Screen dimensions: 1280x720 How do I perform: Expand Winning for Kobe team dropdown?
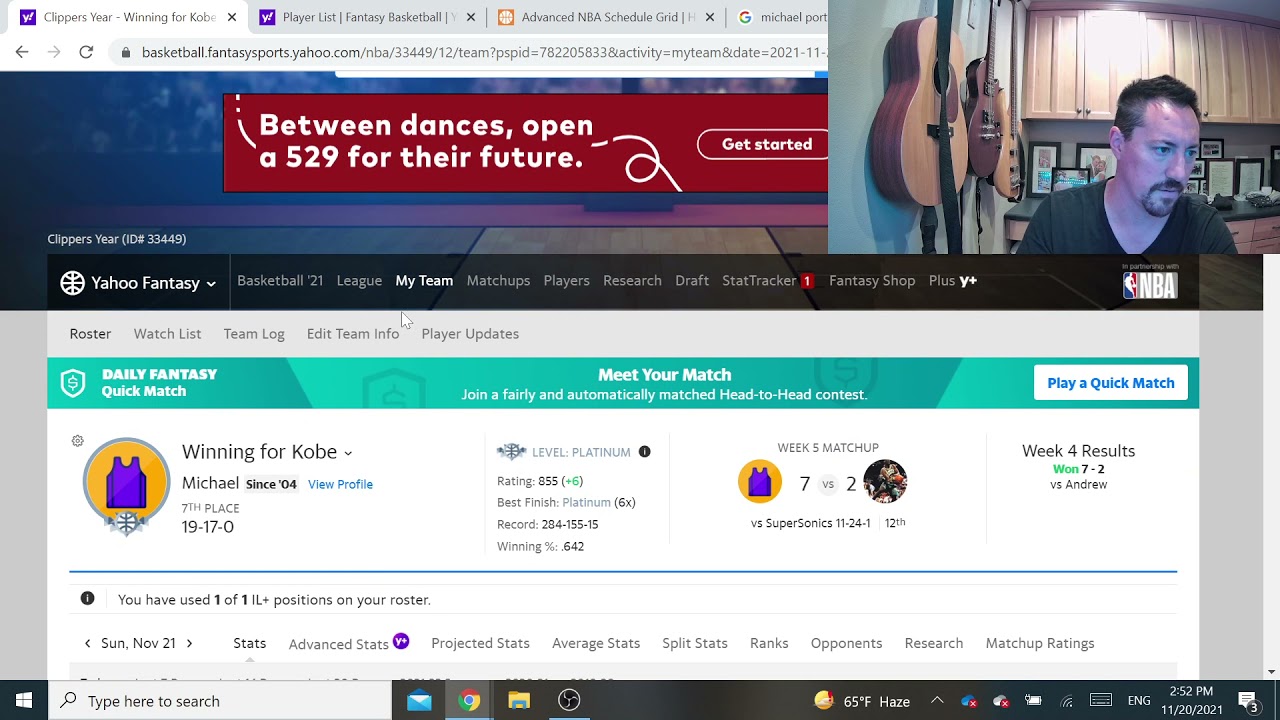point(348,453)
